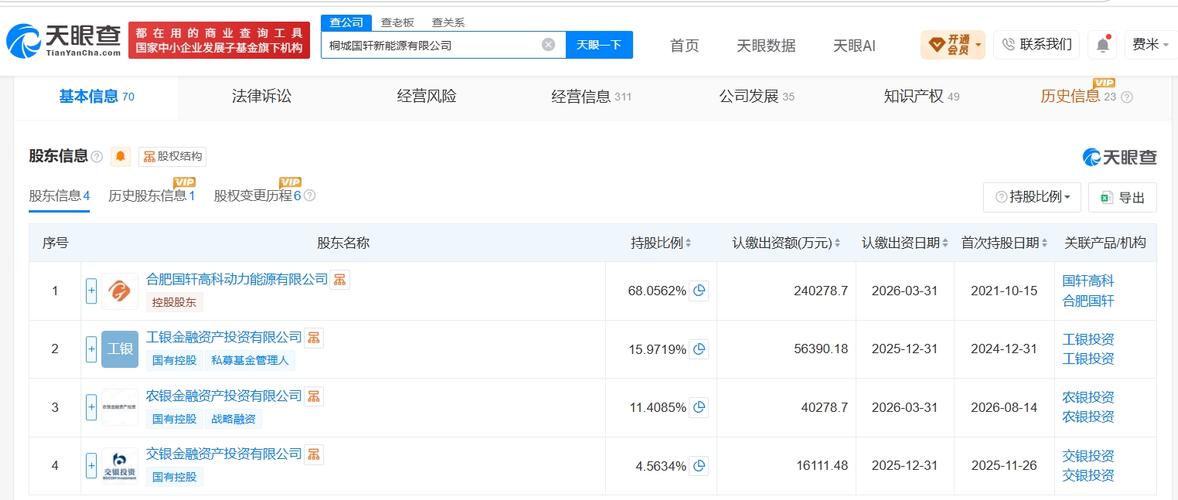Export shareholder table with 导出 button
This screenshot has height=500, width=1178.
click(1122, 197)
